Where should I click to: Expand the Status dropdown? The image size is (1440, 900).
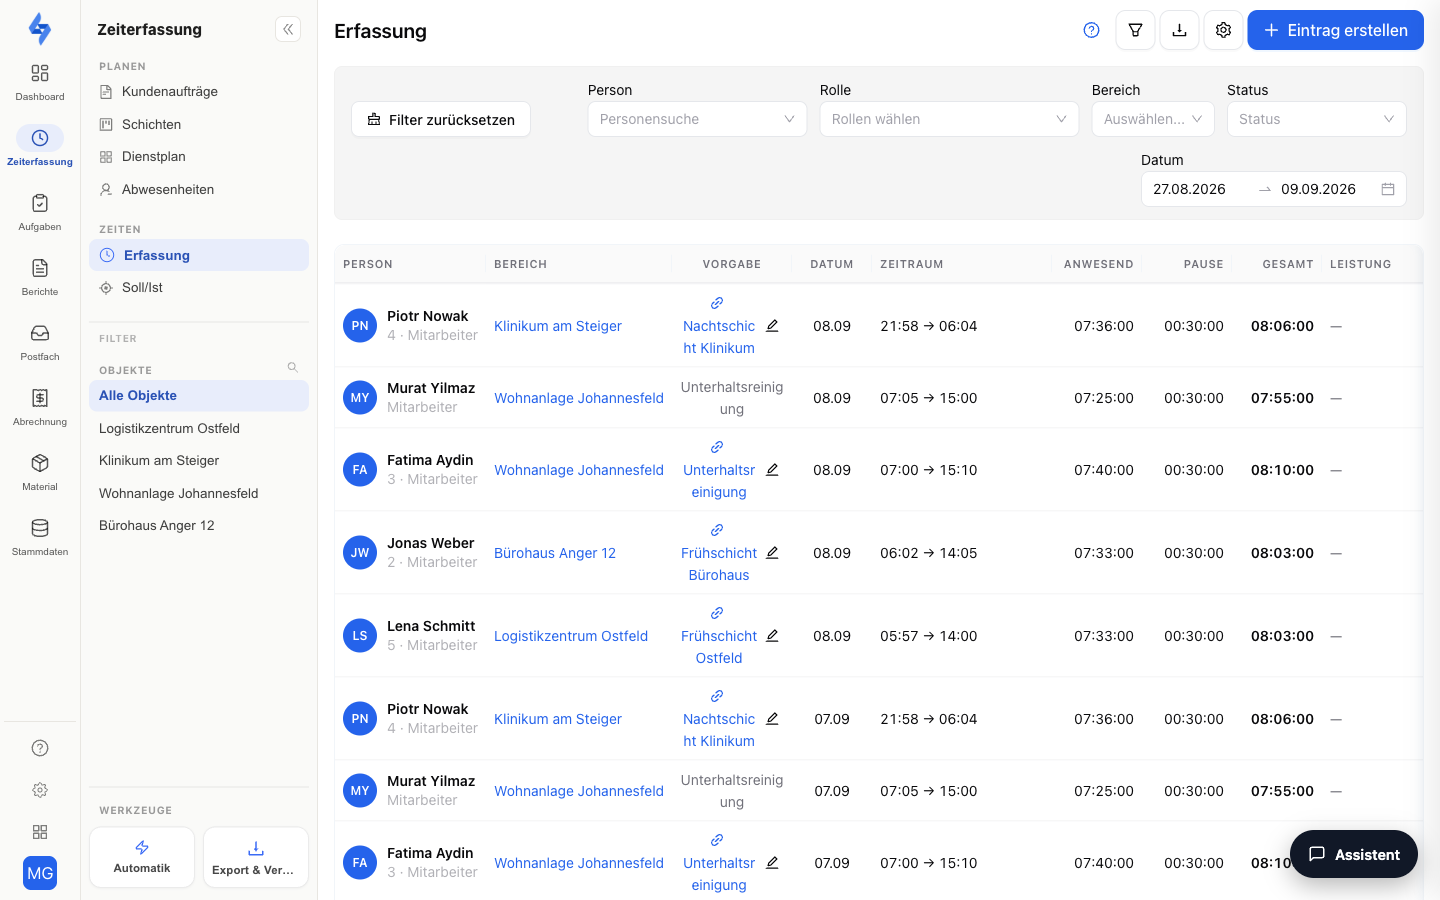1316,119
